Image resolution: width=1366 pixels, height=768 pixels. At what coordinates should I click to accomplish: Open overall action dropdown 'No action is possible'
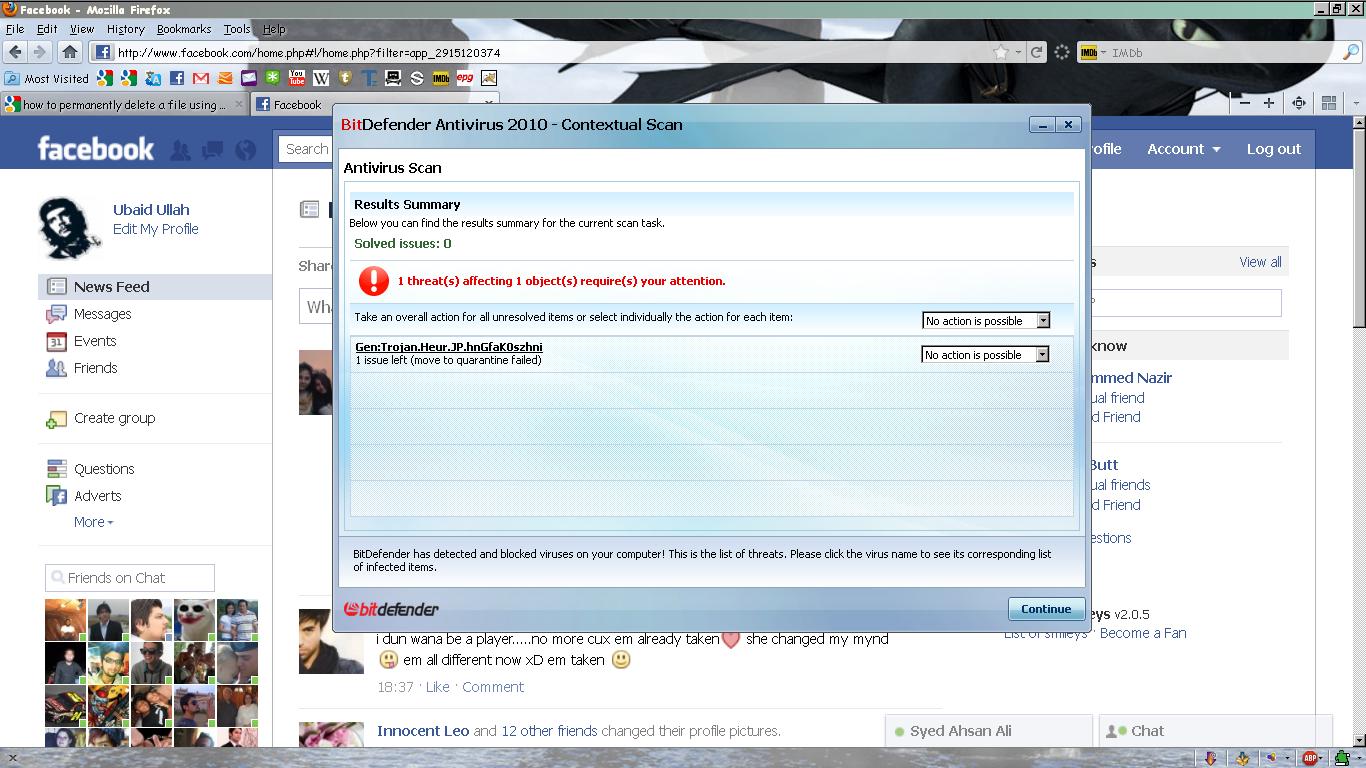tap(985, 321)
